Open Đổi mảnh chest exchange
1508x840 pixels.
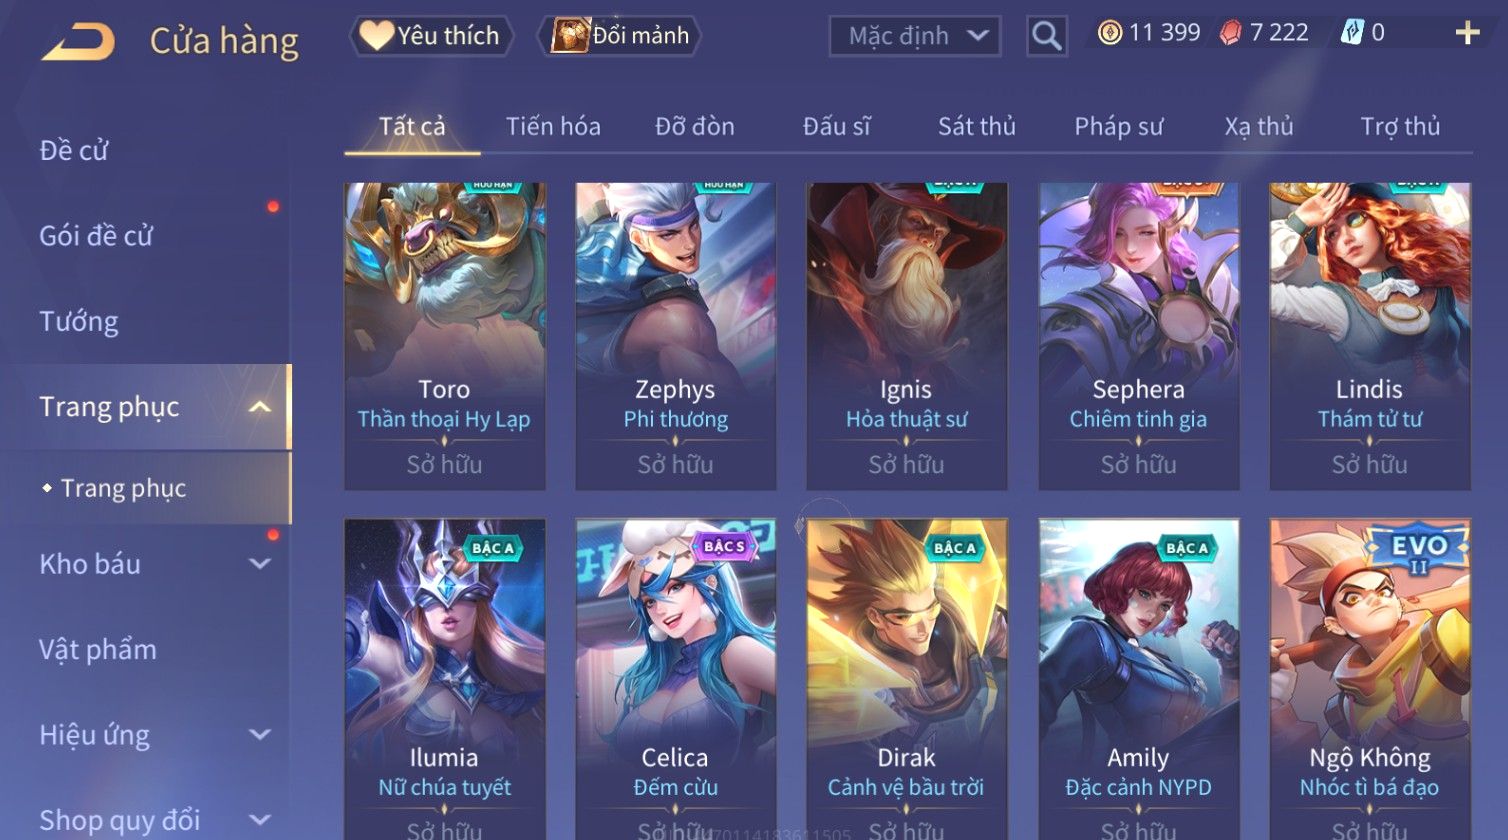coord(621,36)
